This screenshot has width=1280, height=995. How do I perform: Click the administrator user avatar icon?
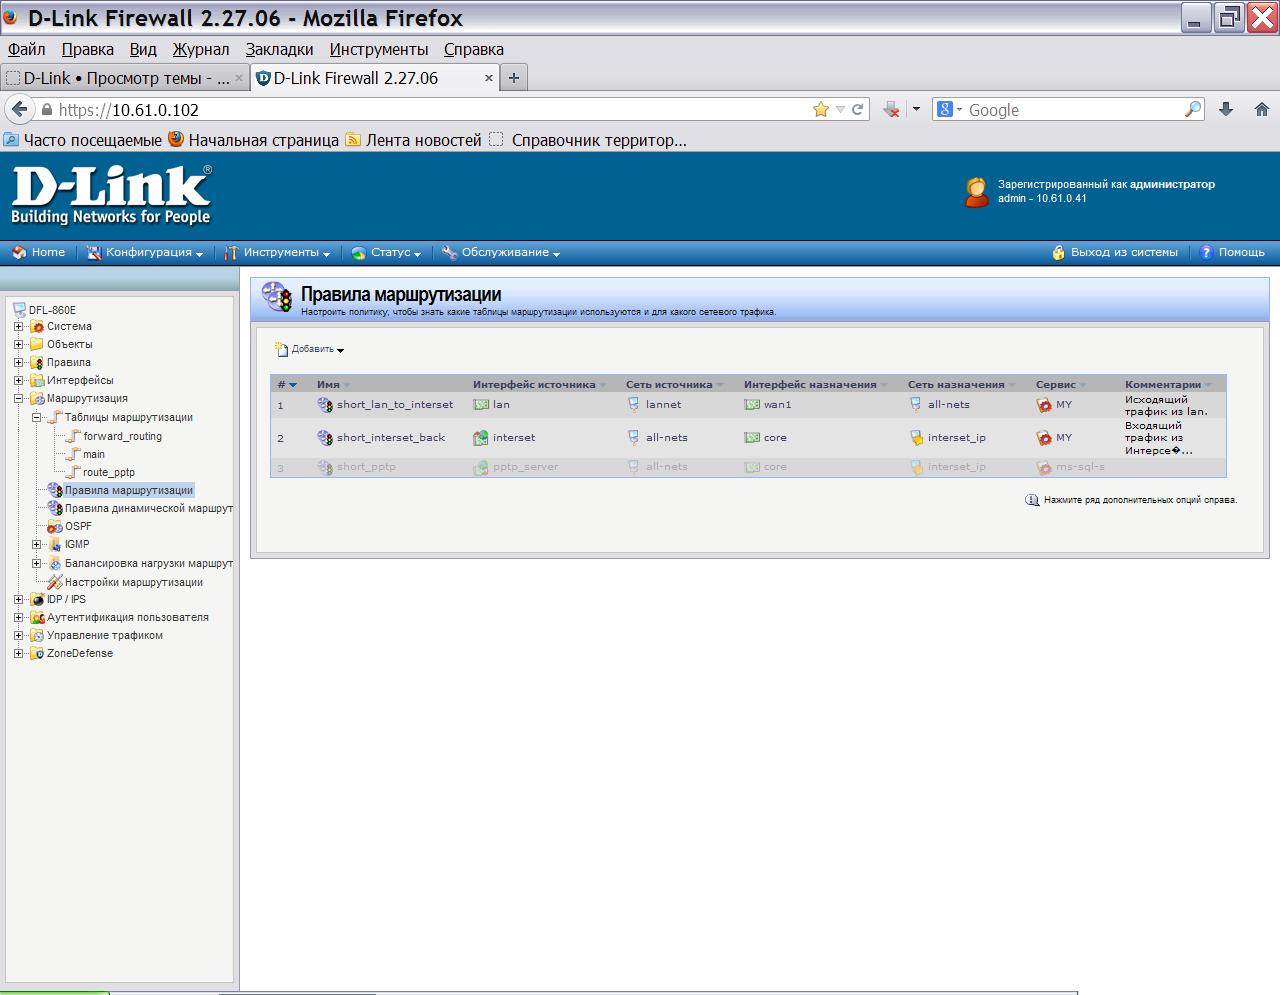point(977,192)
